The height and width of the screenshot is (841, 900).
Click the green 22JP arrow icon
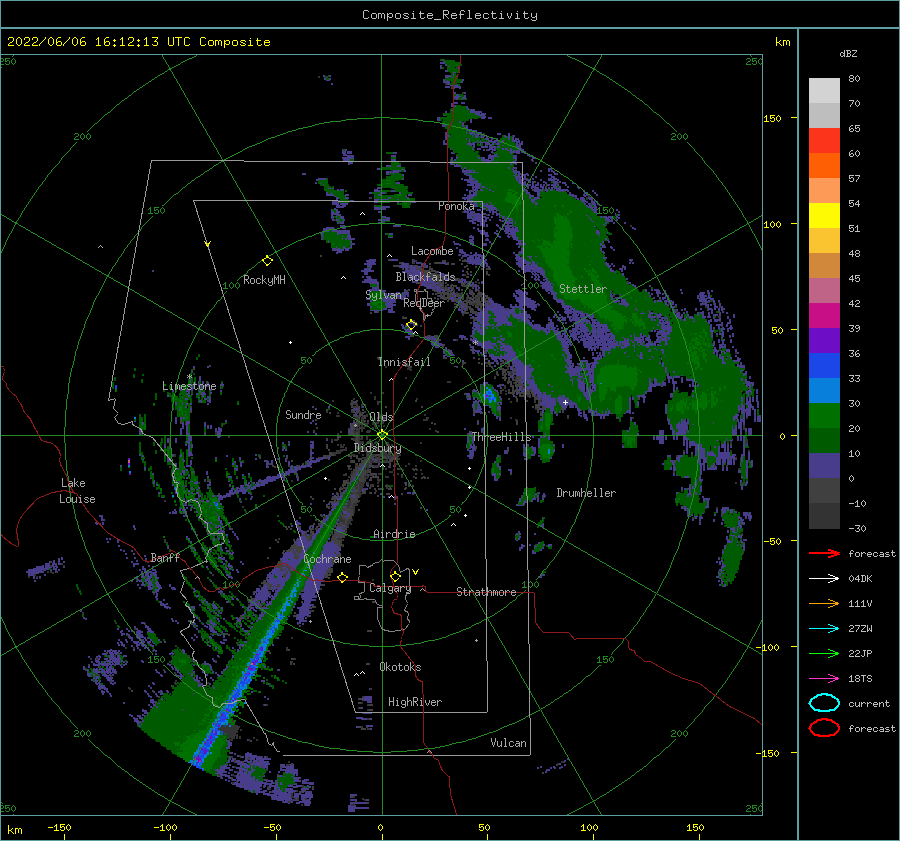click(824, 653)
